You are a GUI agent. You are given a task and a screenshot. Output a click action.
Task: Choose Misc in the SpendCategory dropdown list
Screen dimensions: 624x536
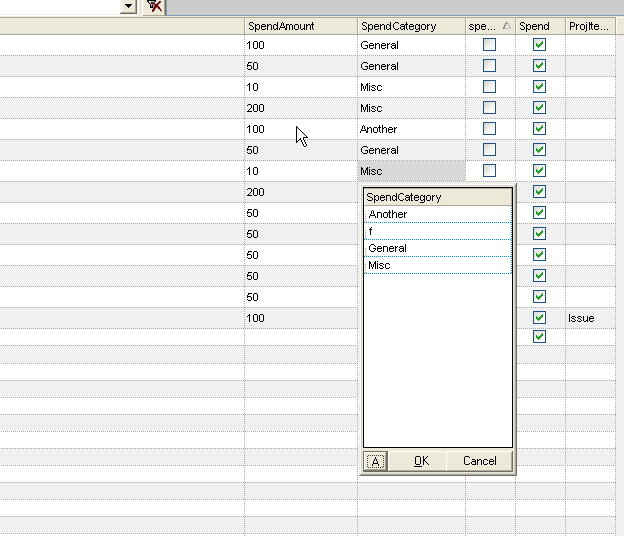click(438, 265)
